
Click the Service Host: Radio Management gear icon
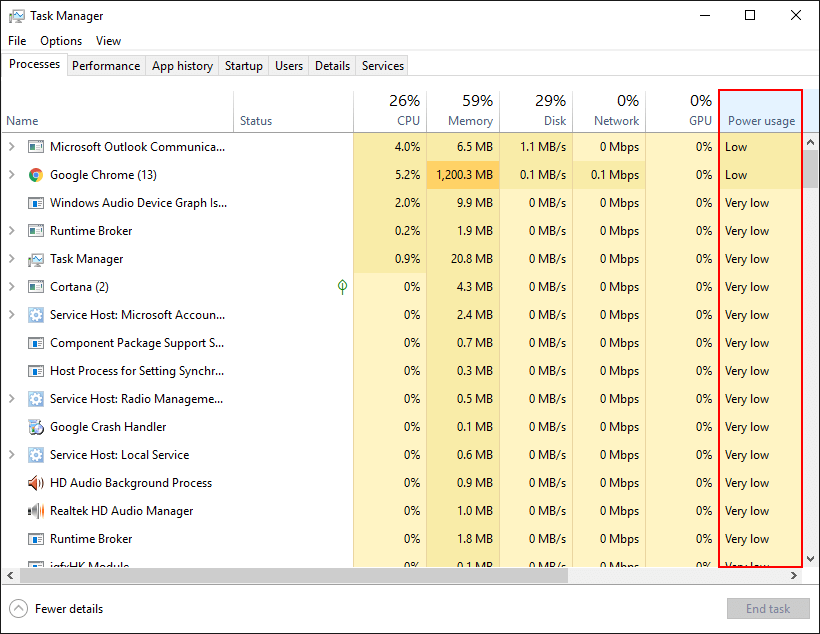36,399
